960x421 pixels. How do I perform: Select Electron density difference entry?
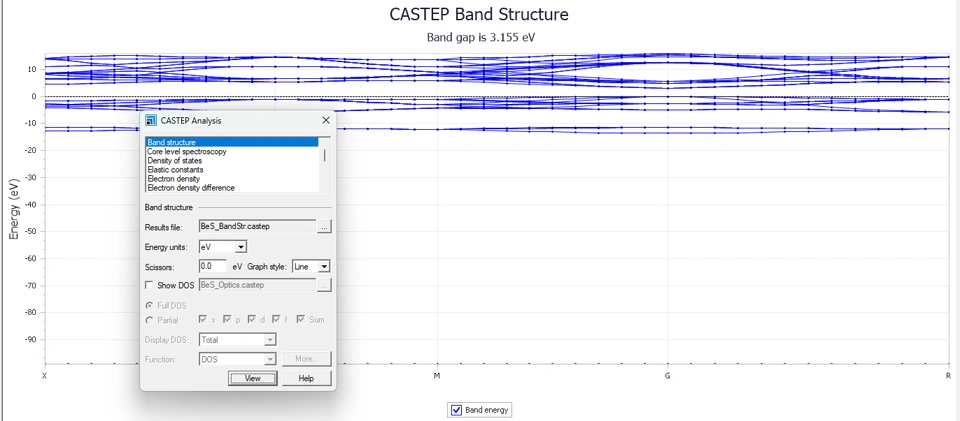point(190,188)
